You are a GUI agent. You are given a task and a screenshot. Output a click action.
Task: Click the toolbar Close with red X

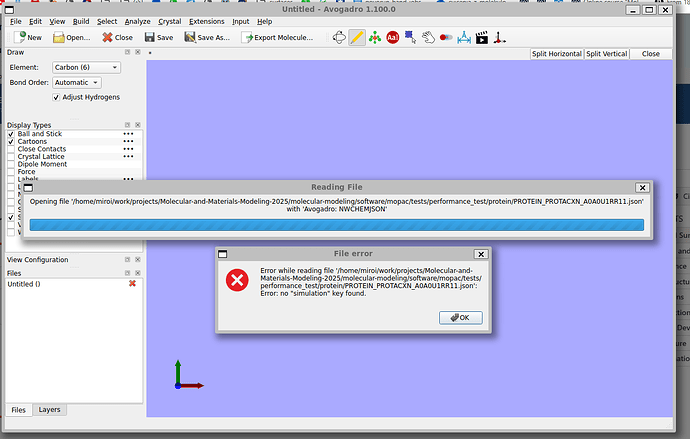(x=117, y=38)
